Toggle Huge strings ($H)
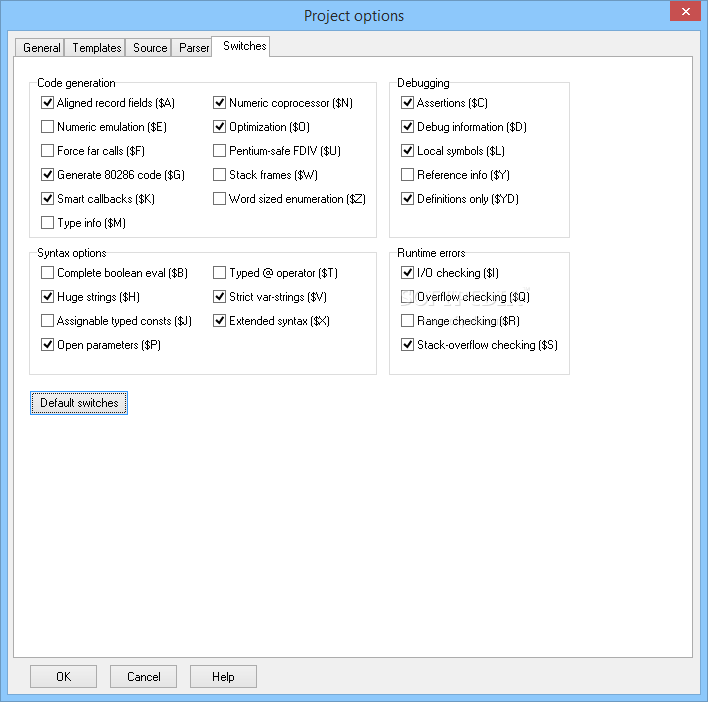This screenshot has width=708, height=702. [x=47, y=297]
